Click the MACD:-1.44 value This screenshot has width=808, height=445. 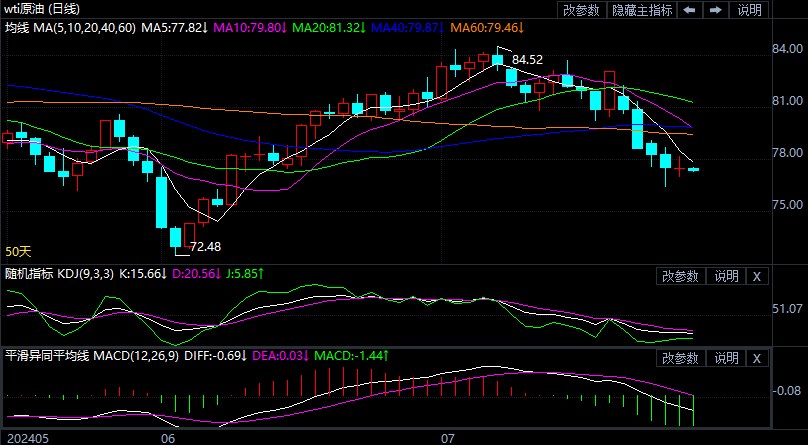click(351, 355)
